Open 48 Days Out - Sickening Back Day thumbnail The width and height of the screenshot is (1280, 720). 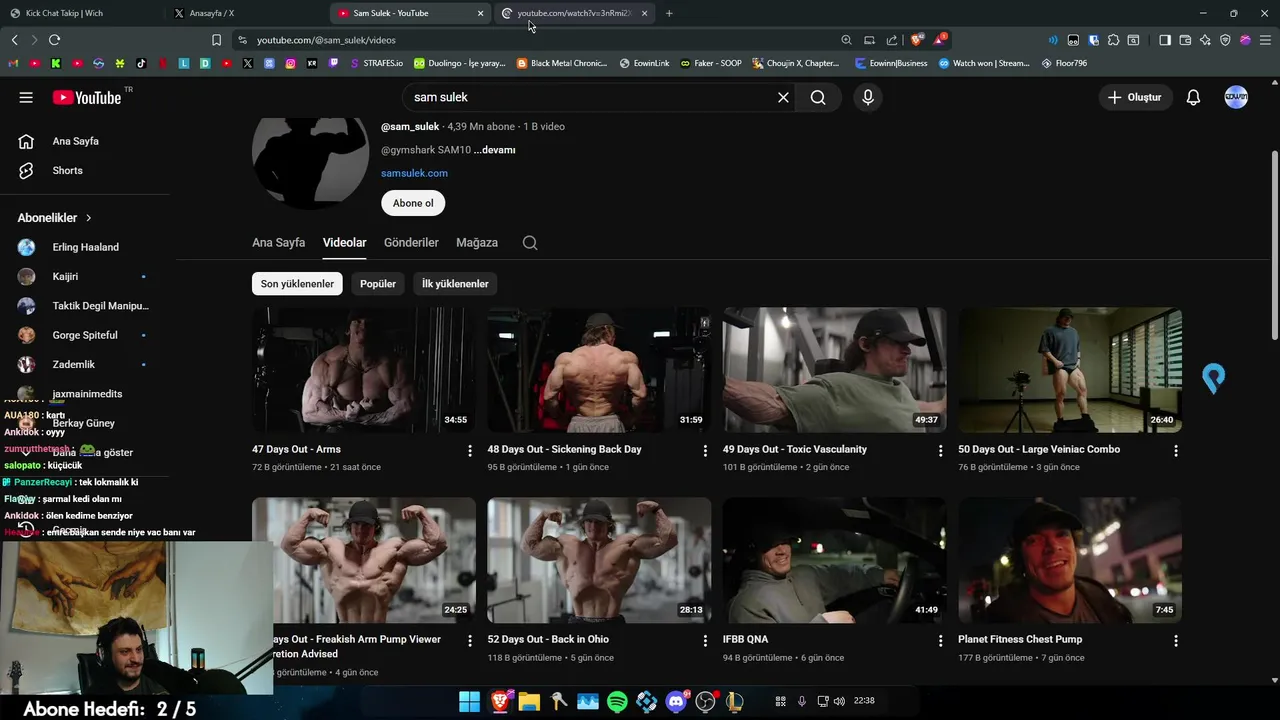pos(599,370)
